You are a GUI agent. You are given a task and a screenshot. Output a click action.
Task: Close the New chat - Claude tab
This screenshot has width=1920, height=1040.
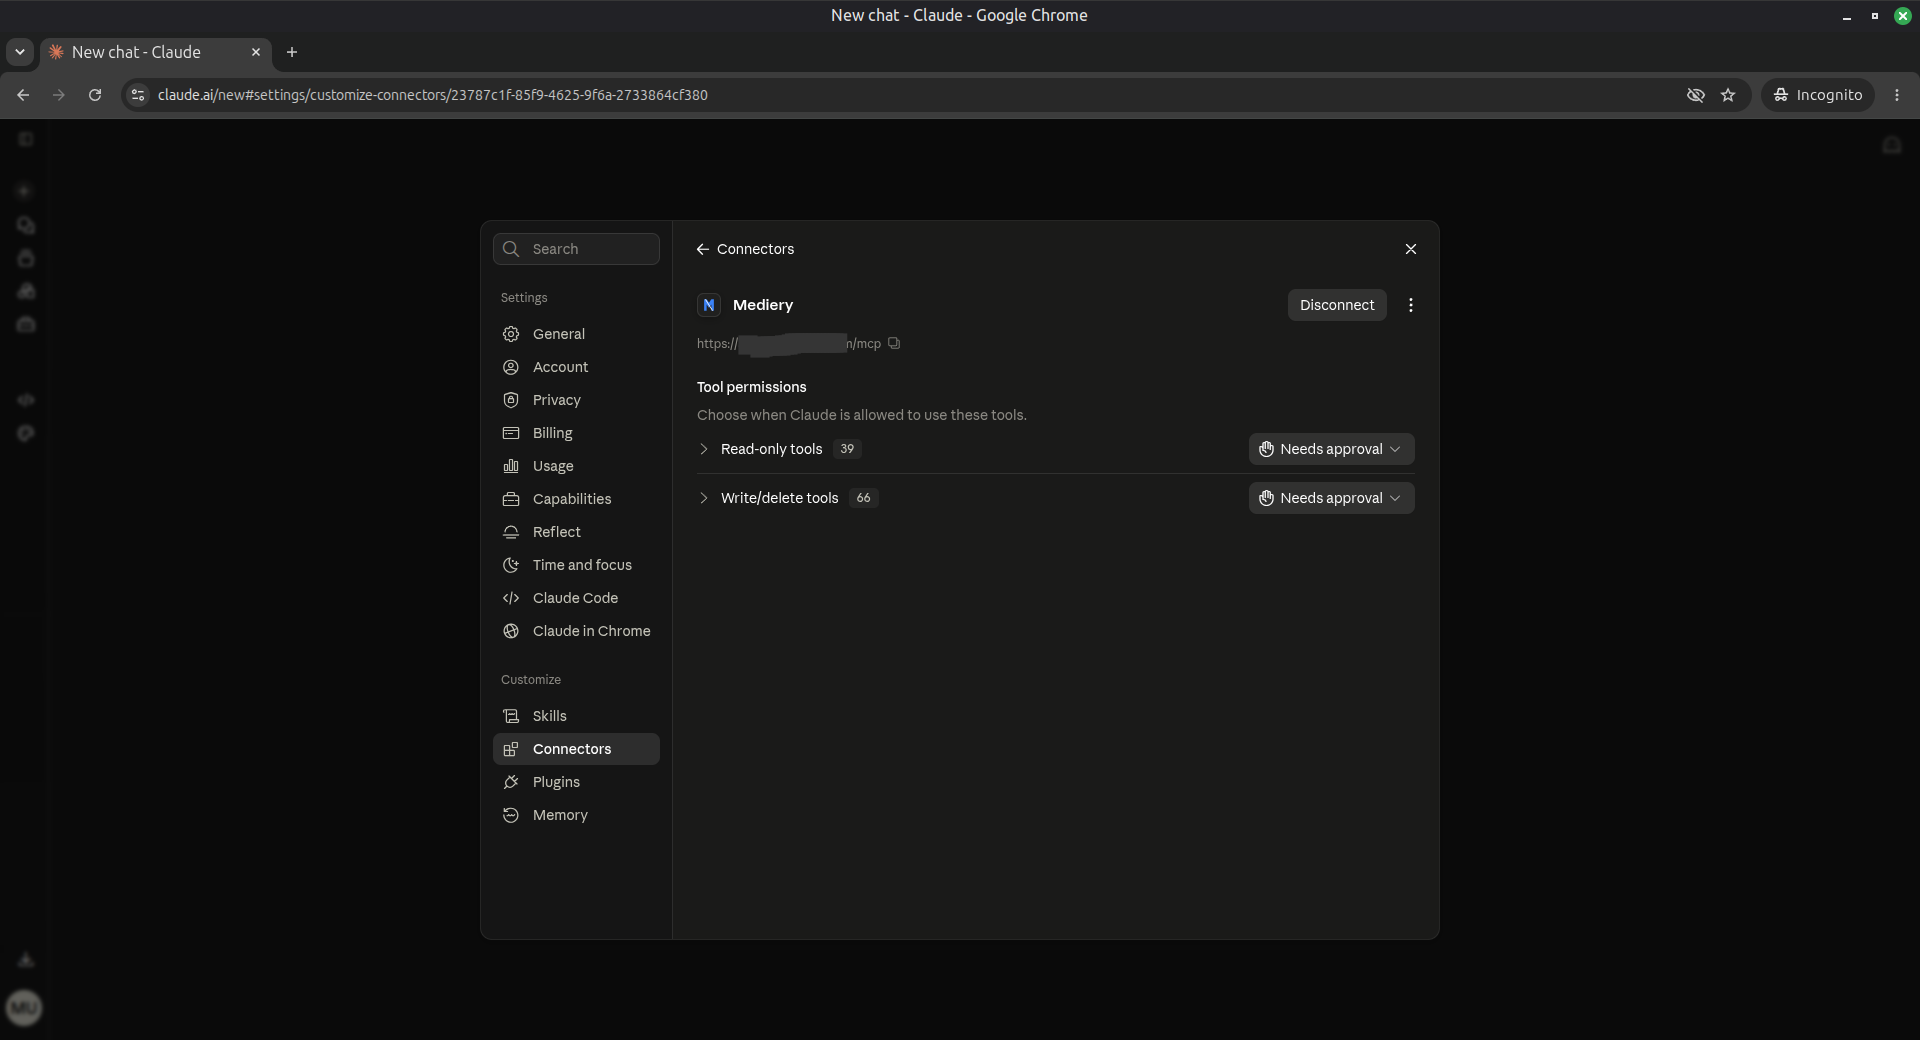click(x=256, y=52)
